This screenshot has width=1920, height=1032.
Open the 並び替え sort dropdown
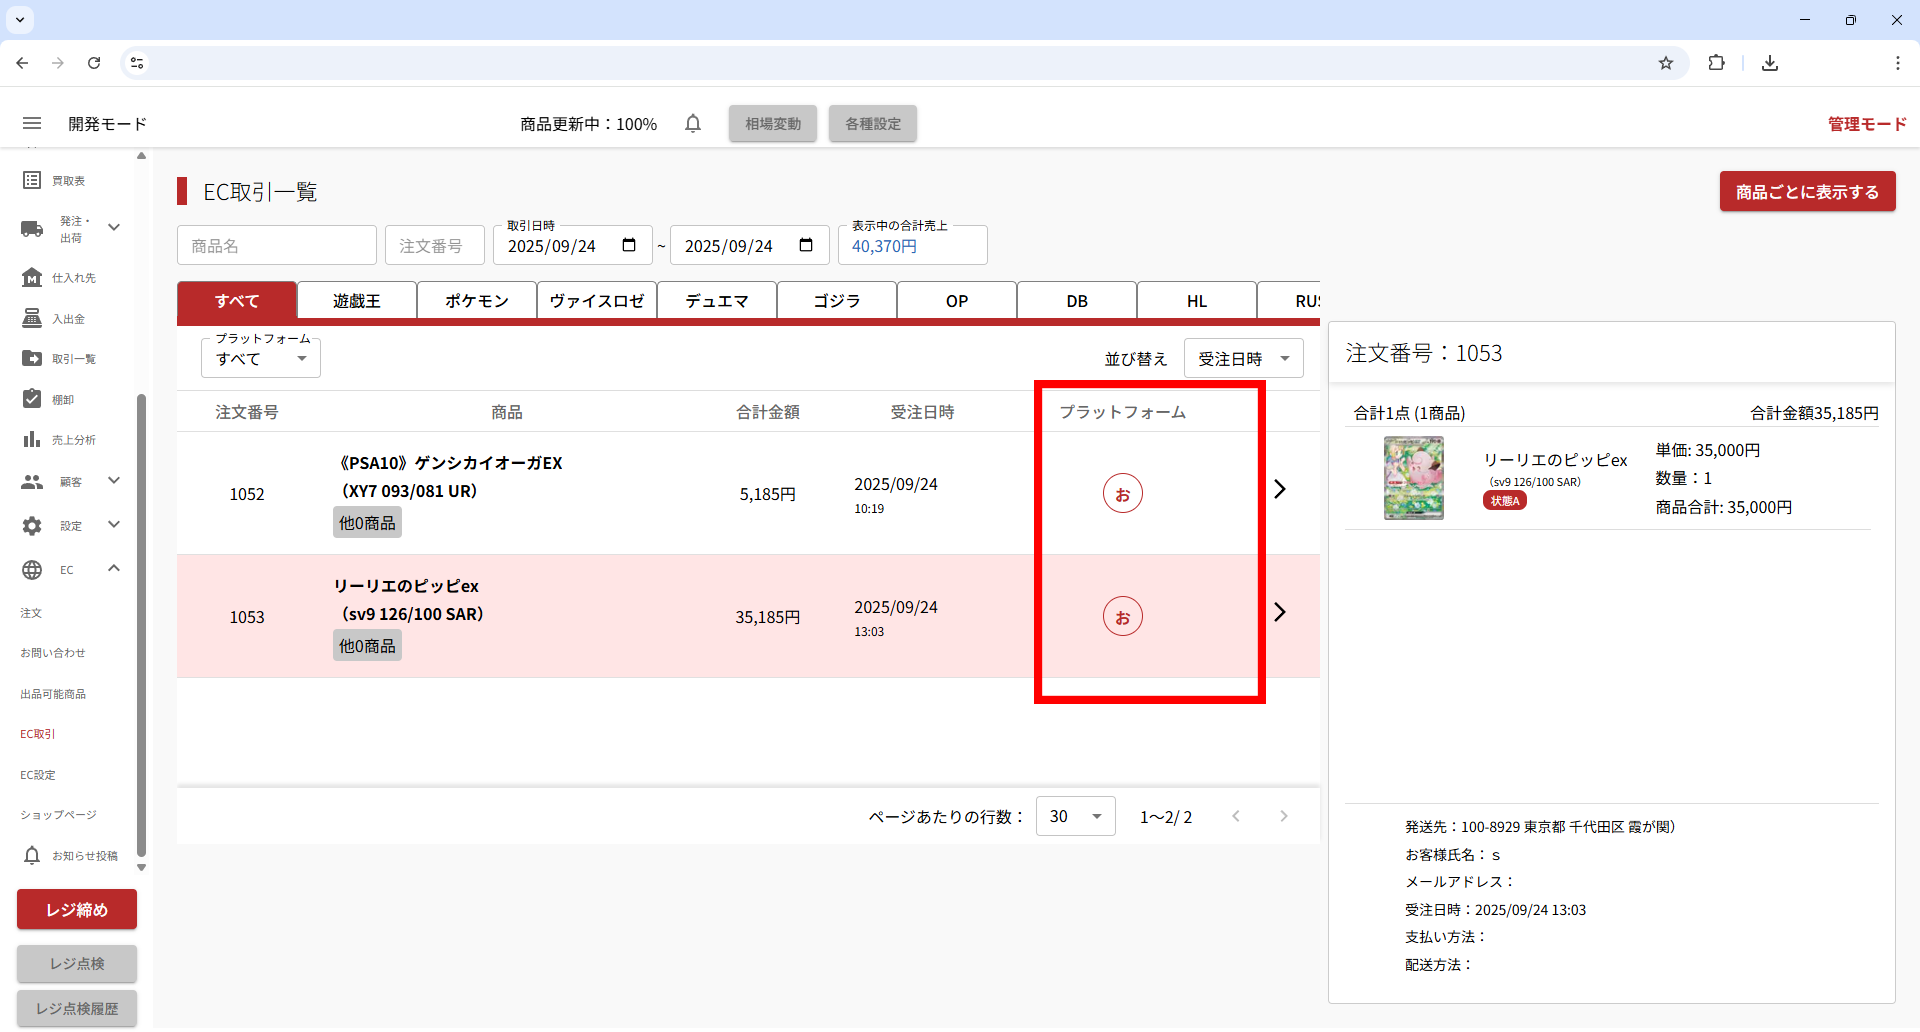[1243, 359]
